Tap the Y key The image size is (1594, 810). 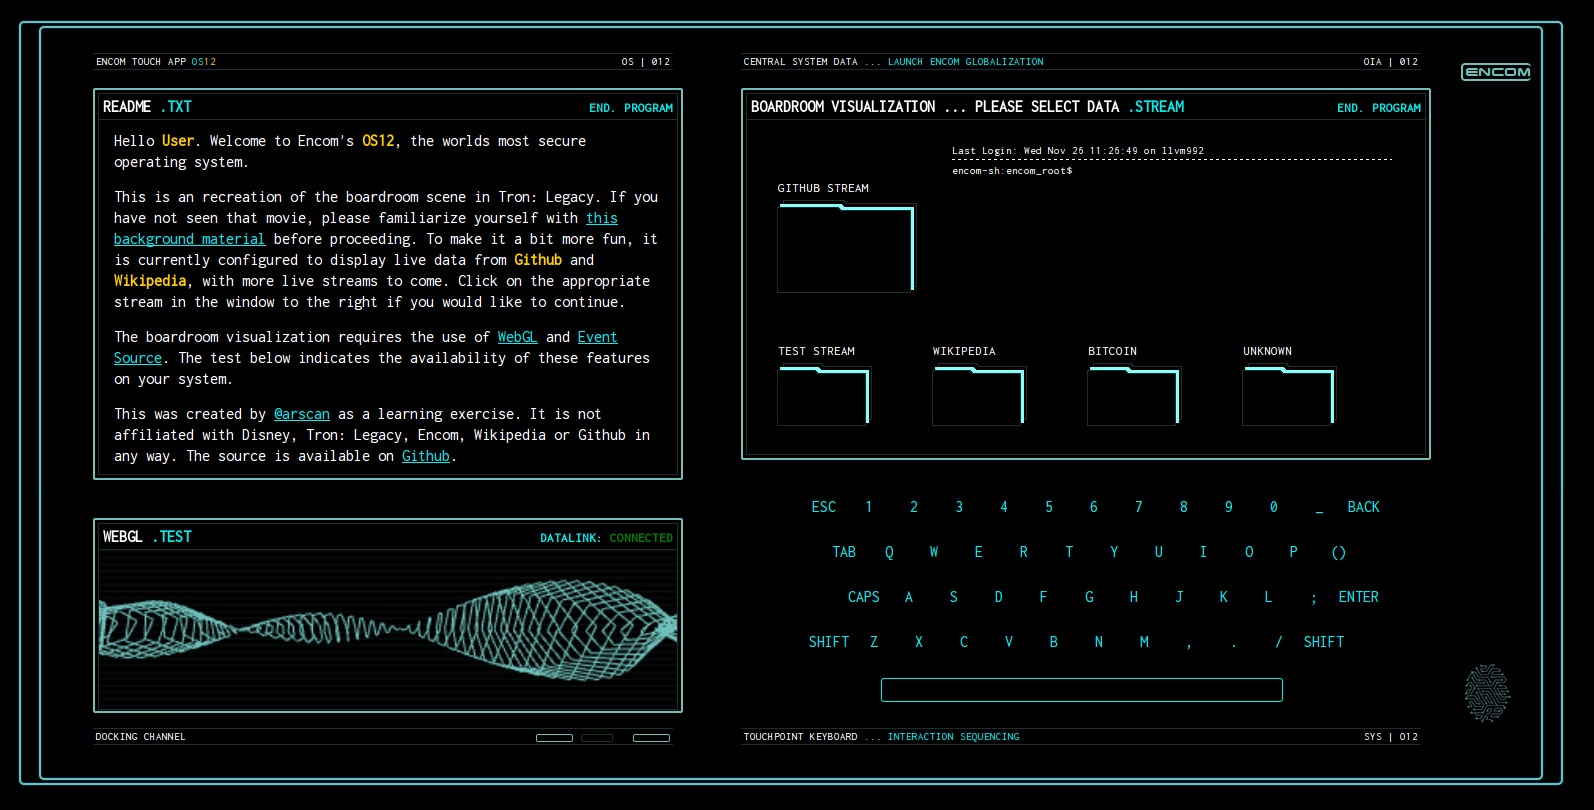(x=1114, y=552)
